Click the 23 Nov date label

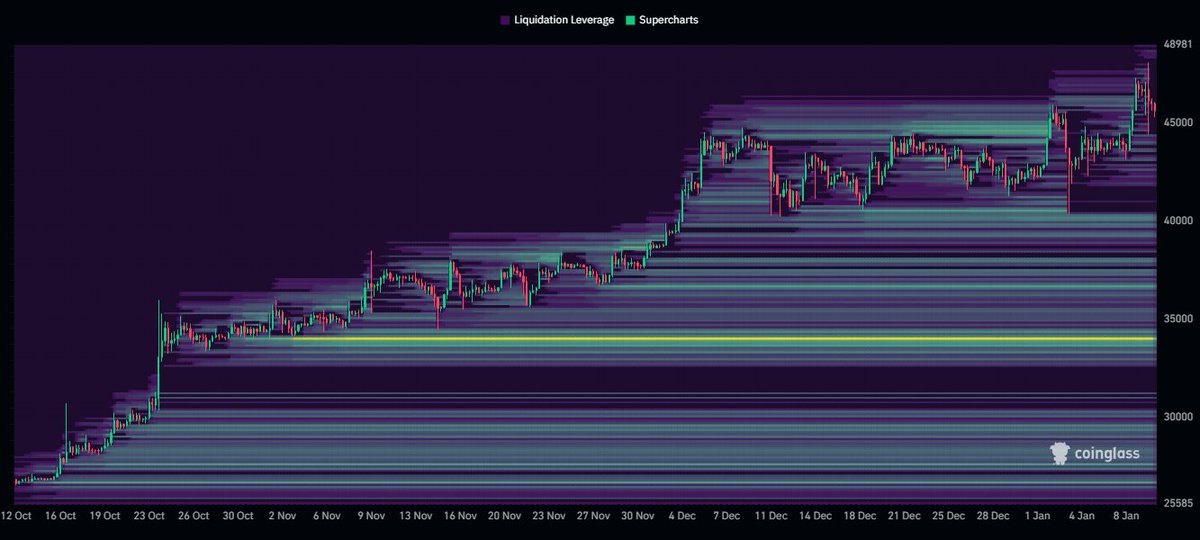click(x=549, y=517)
